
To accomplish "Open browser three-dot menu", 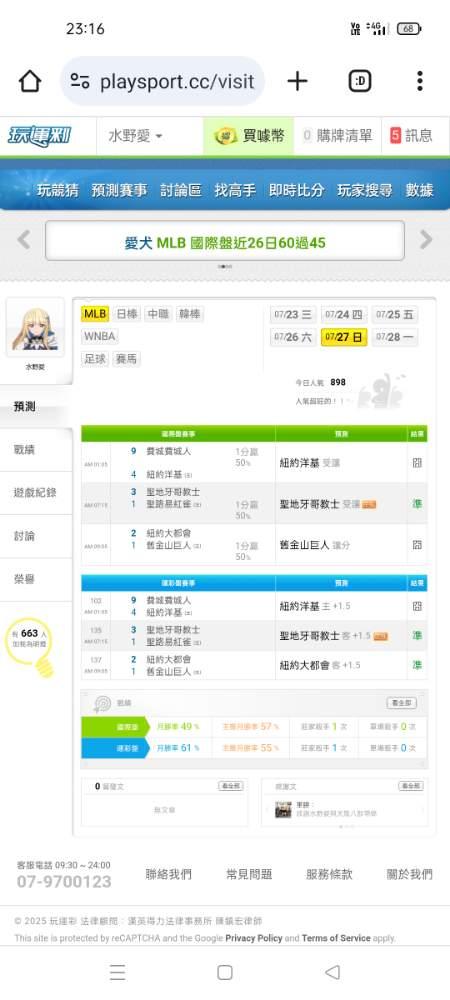I will pyautogui.click(x=419, y=81).
